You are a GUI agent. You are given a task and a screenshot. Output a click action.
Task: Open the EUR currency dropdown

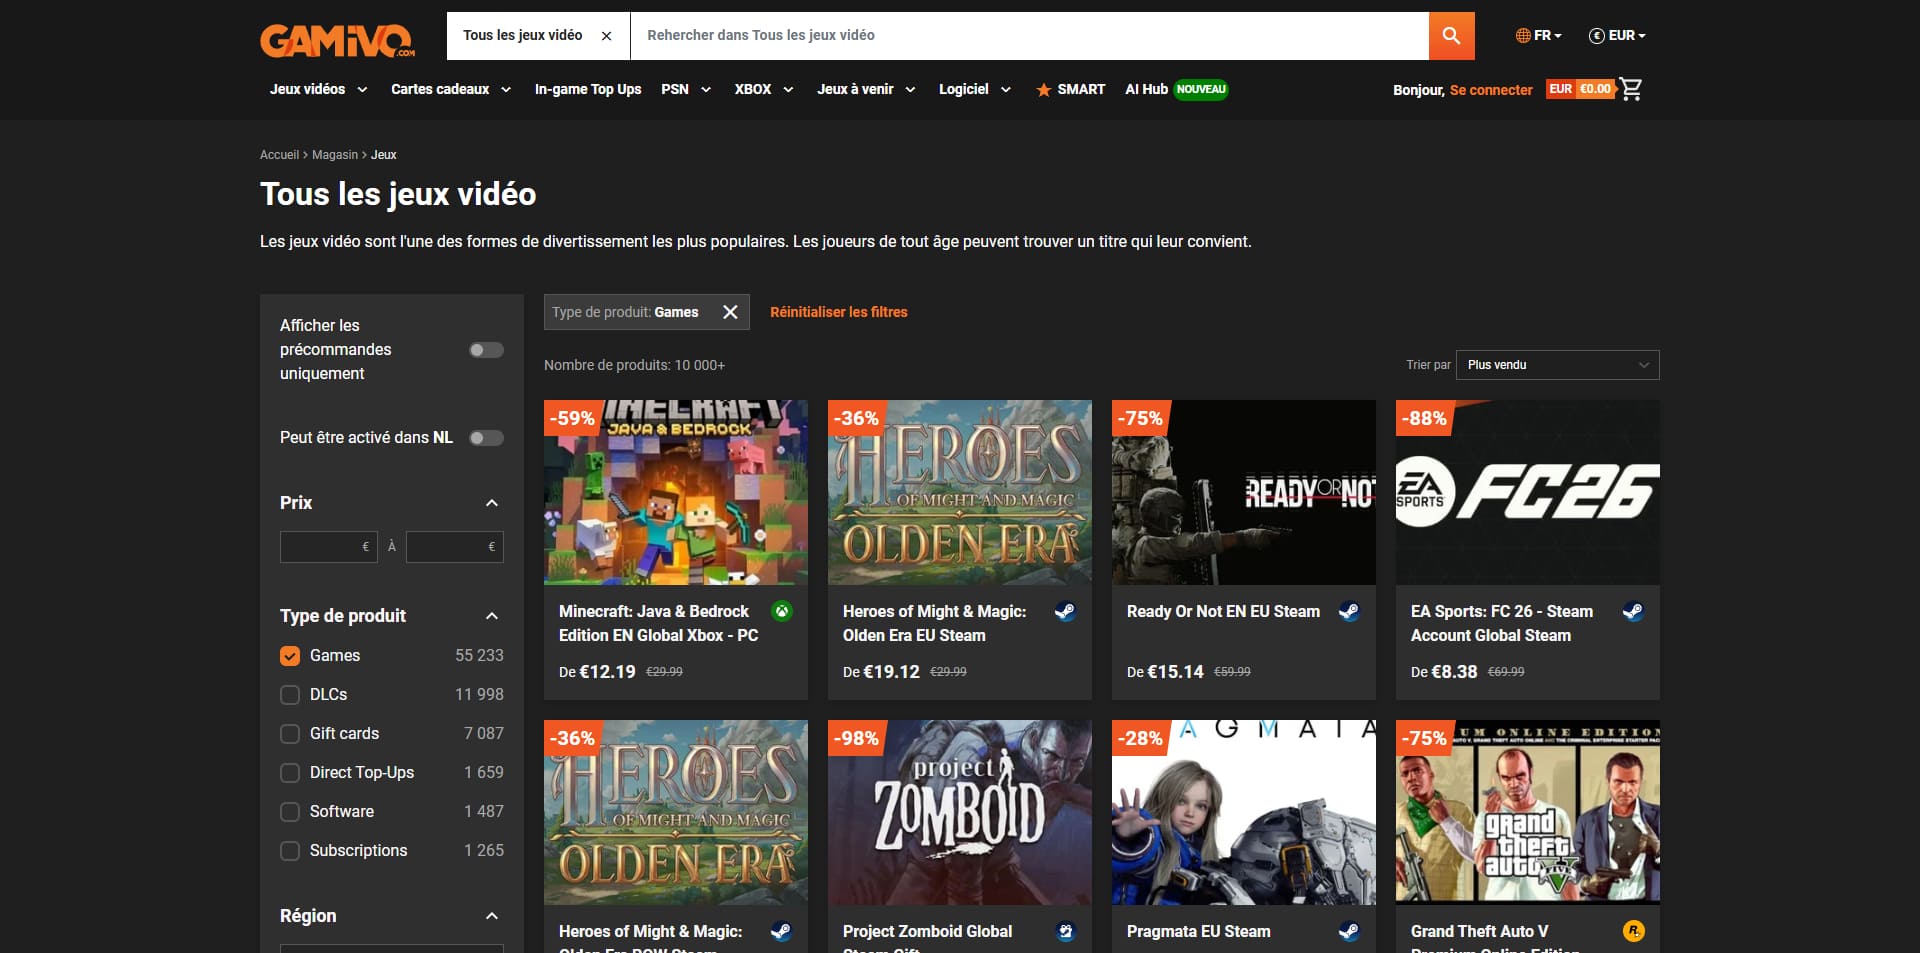click(x=1617, y=36)
